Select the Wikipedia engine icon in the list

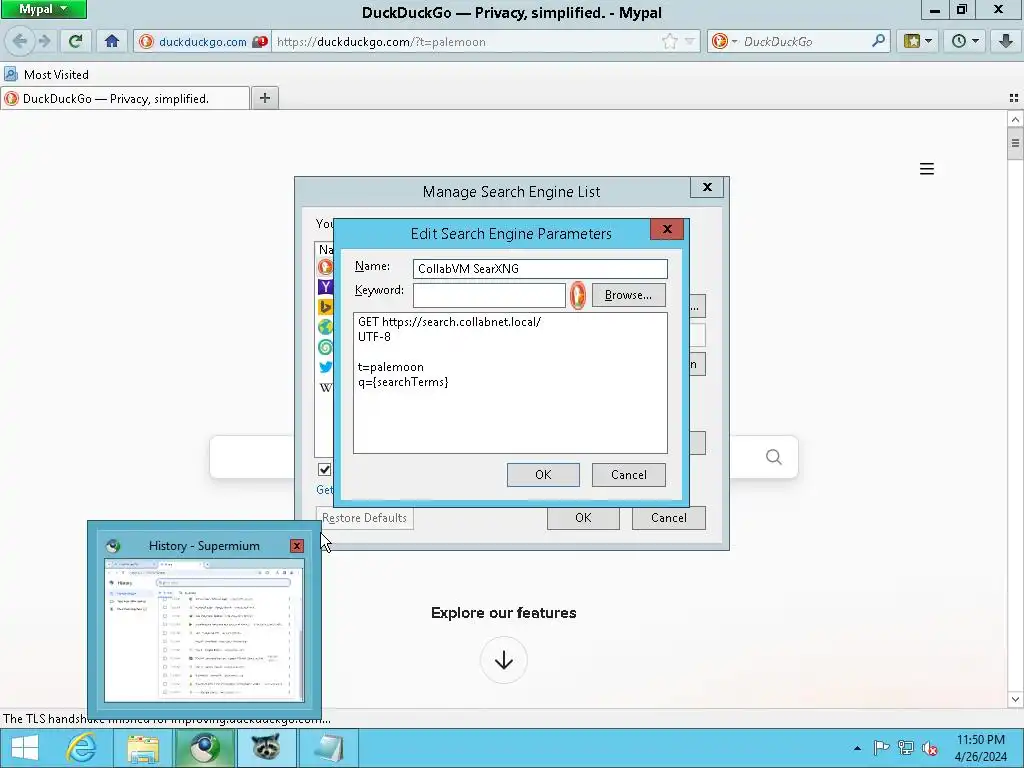coord(325,387)
